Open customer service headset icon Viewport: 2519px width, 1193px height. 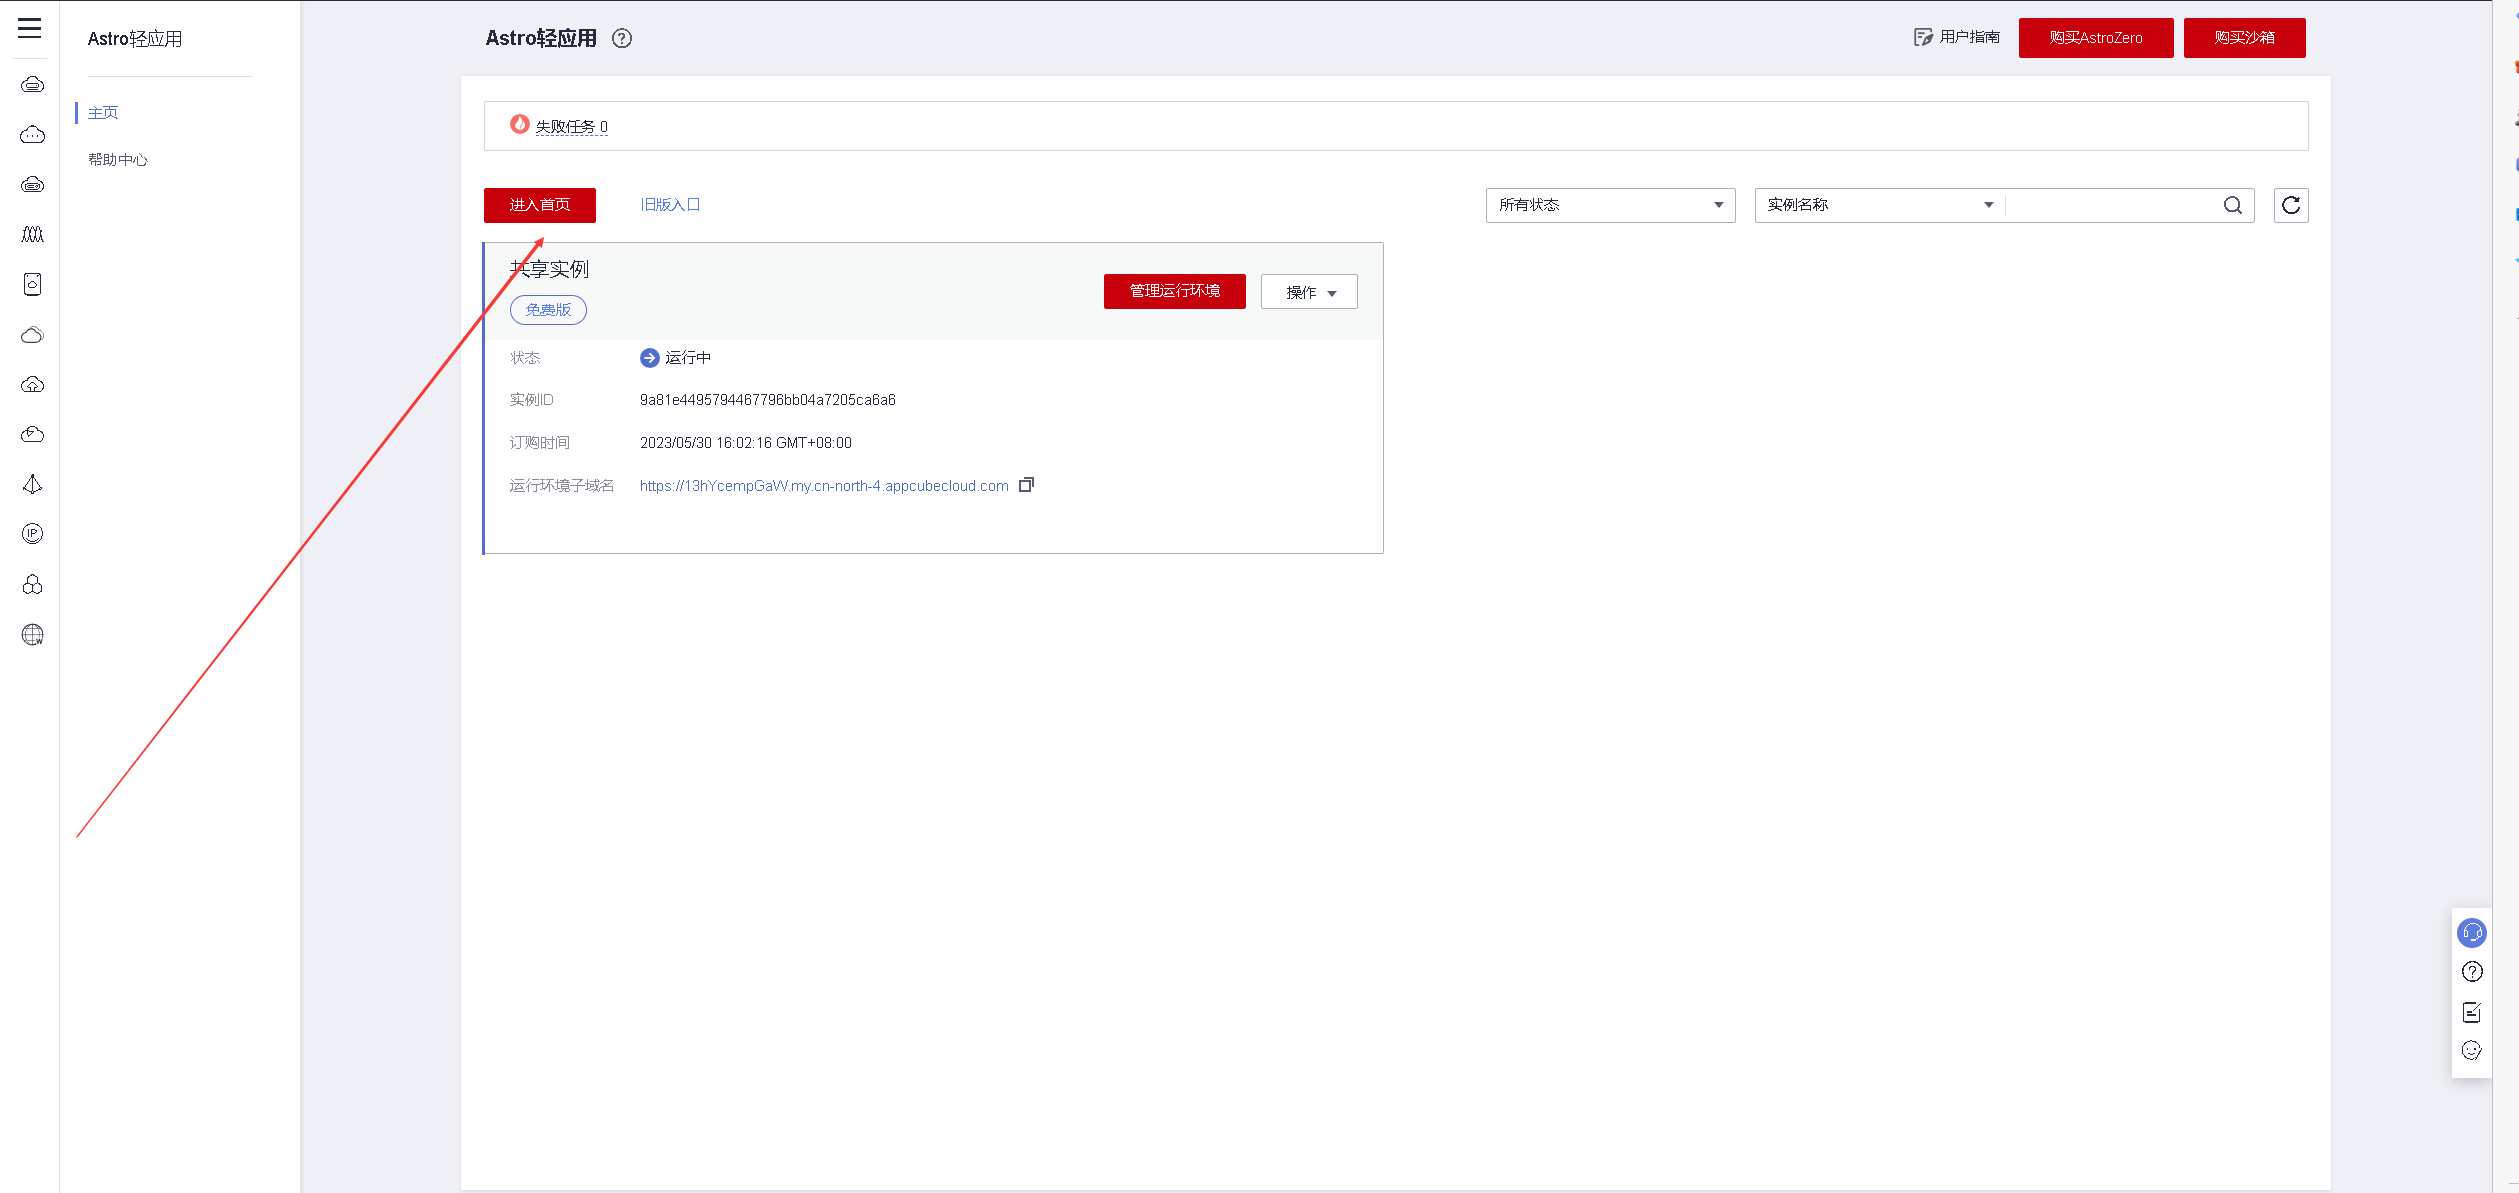[2471, 933]
